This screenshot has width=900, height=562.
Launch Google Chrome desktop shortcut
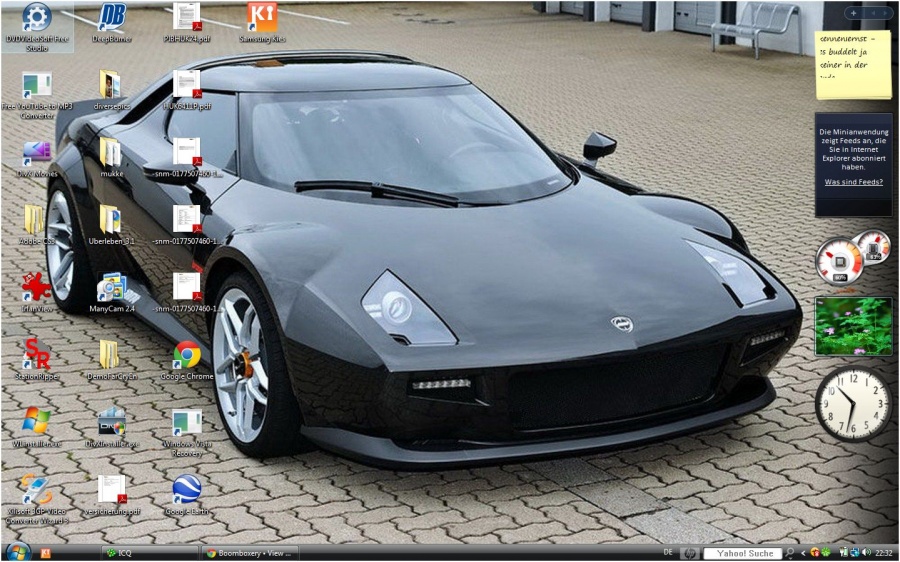[187, 355]
